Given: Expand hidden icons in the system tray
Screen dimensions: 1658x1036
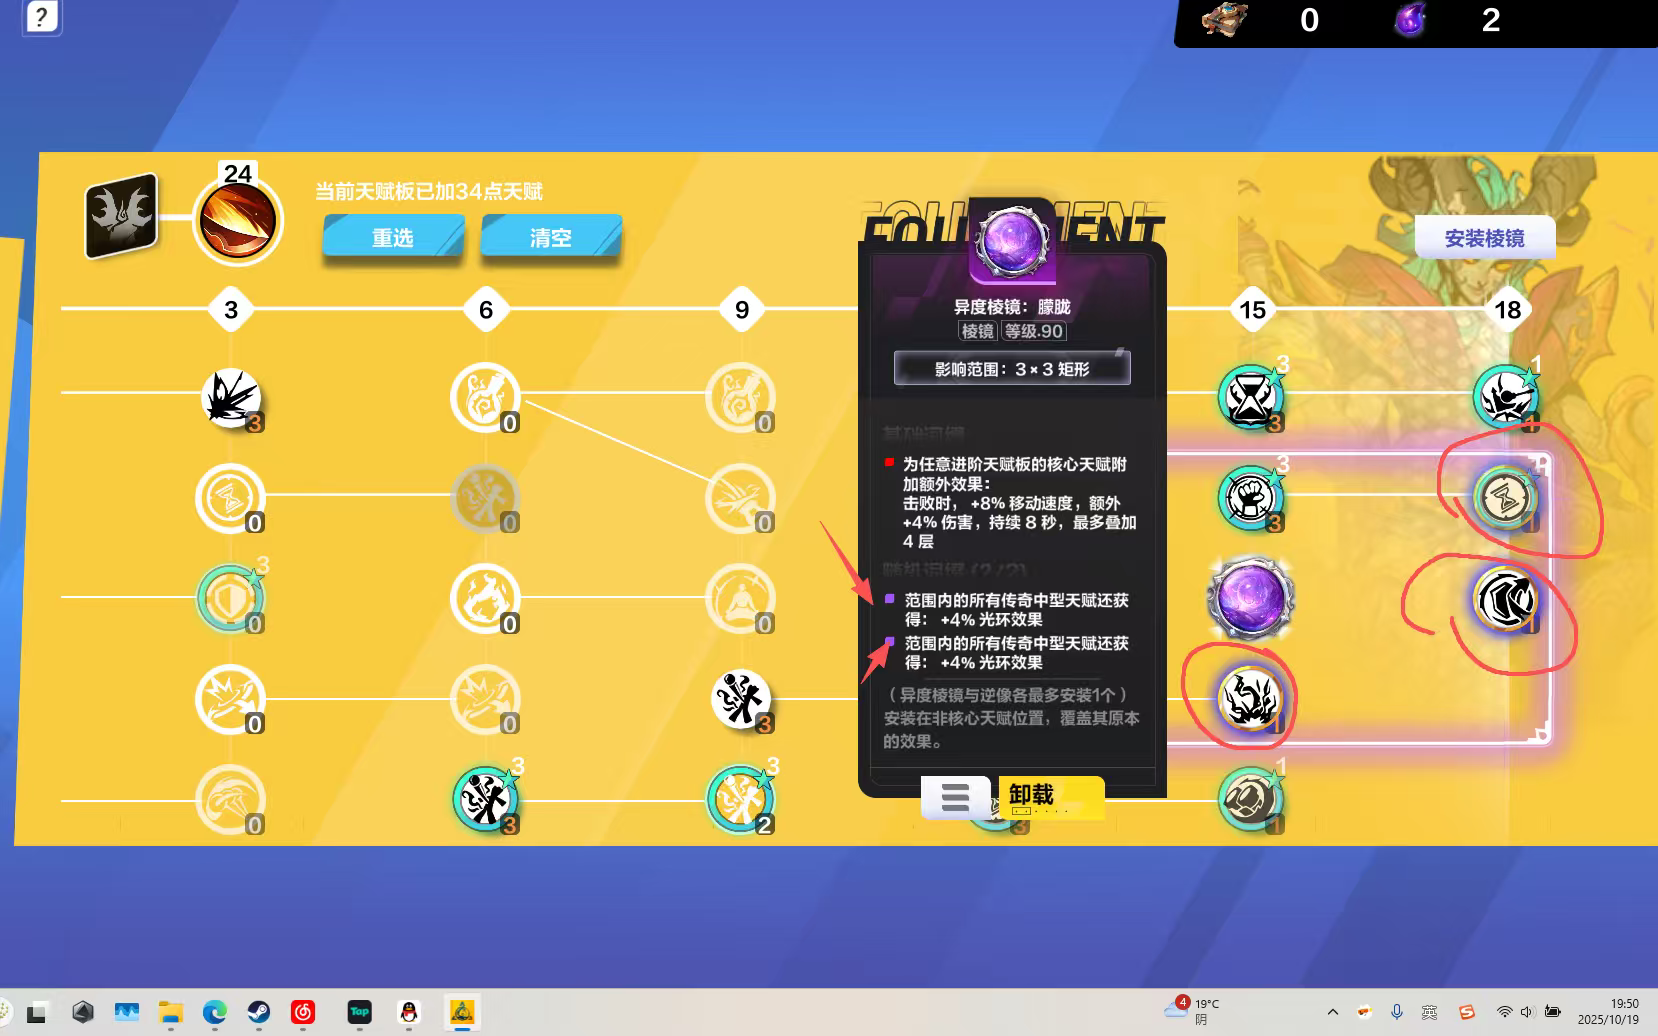Looking at the screenshot, I should pos(1333,1012).
